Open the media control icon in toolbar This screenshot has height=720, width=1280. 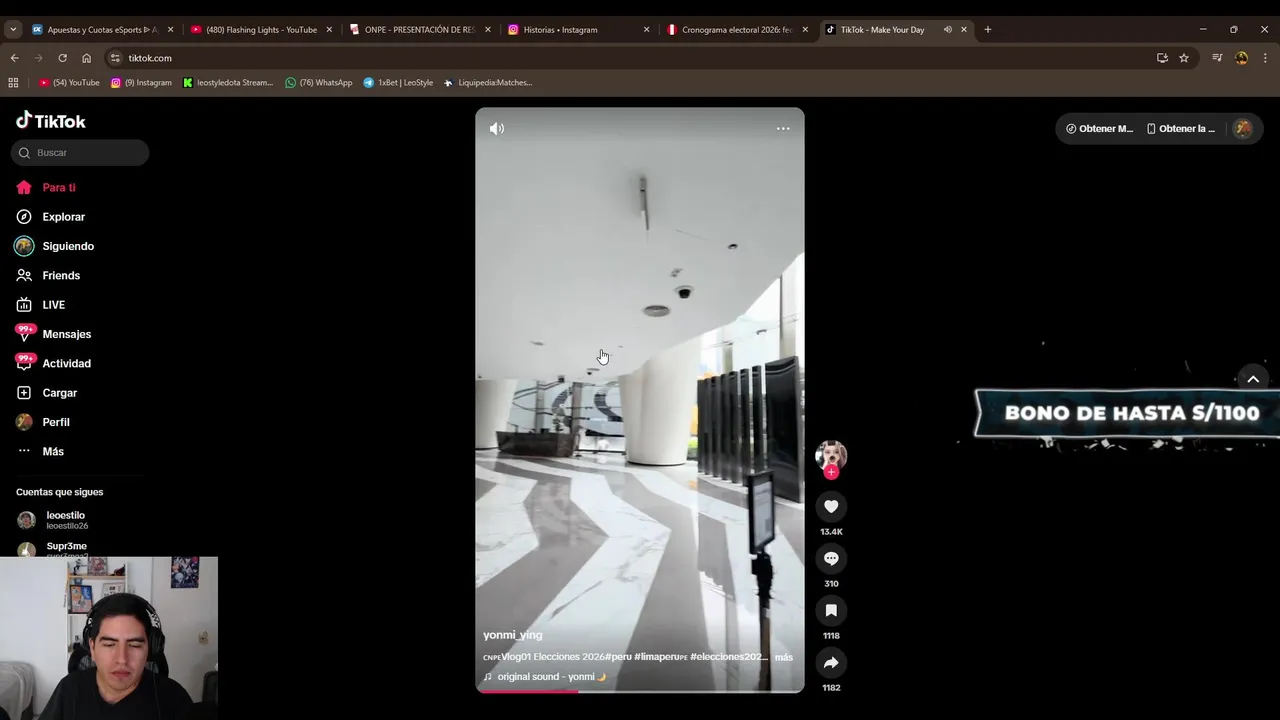pyautogui.click(x=1217, y=58)
